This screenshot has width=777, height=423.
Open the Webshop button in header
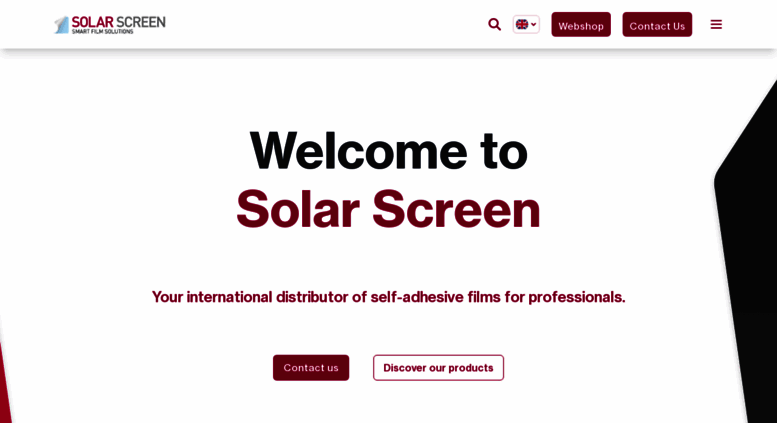coord(581,25)
